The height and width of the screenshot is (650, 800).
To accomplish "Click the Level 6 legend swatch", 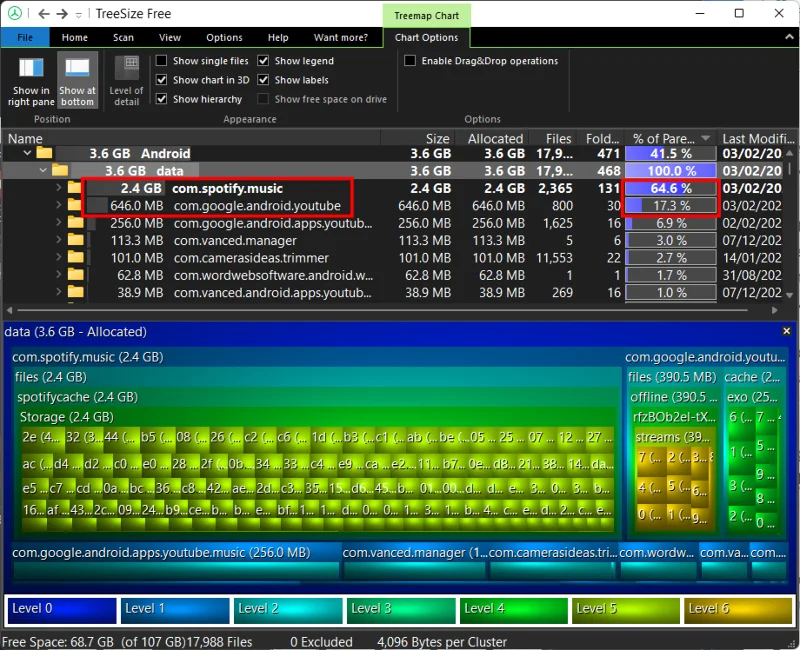I will pyautogui.click(x=738, y=610).
